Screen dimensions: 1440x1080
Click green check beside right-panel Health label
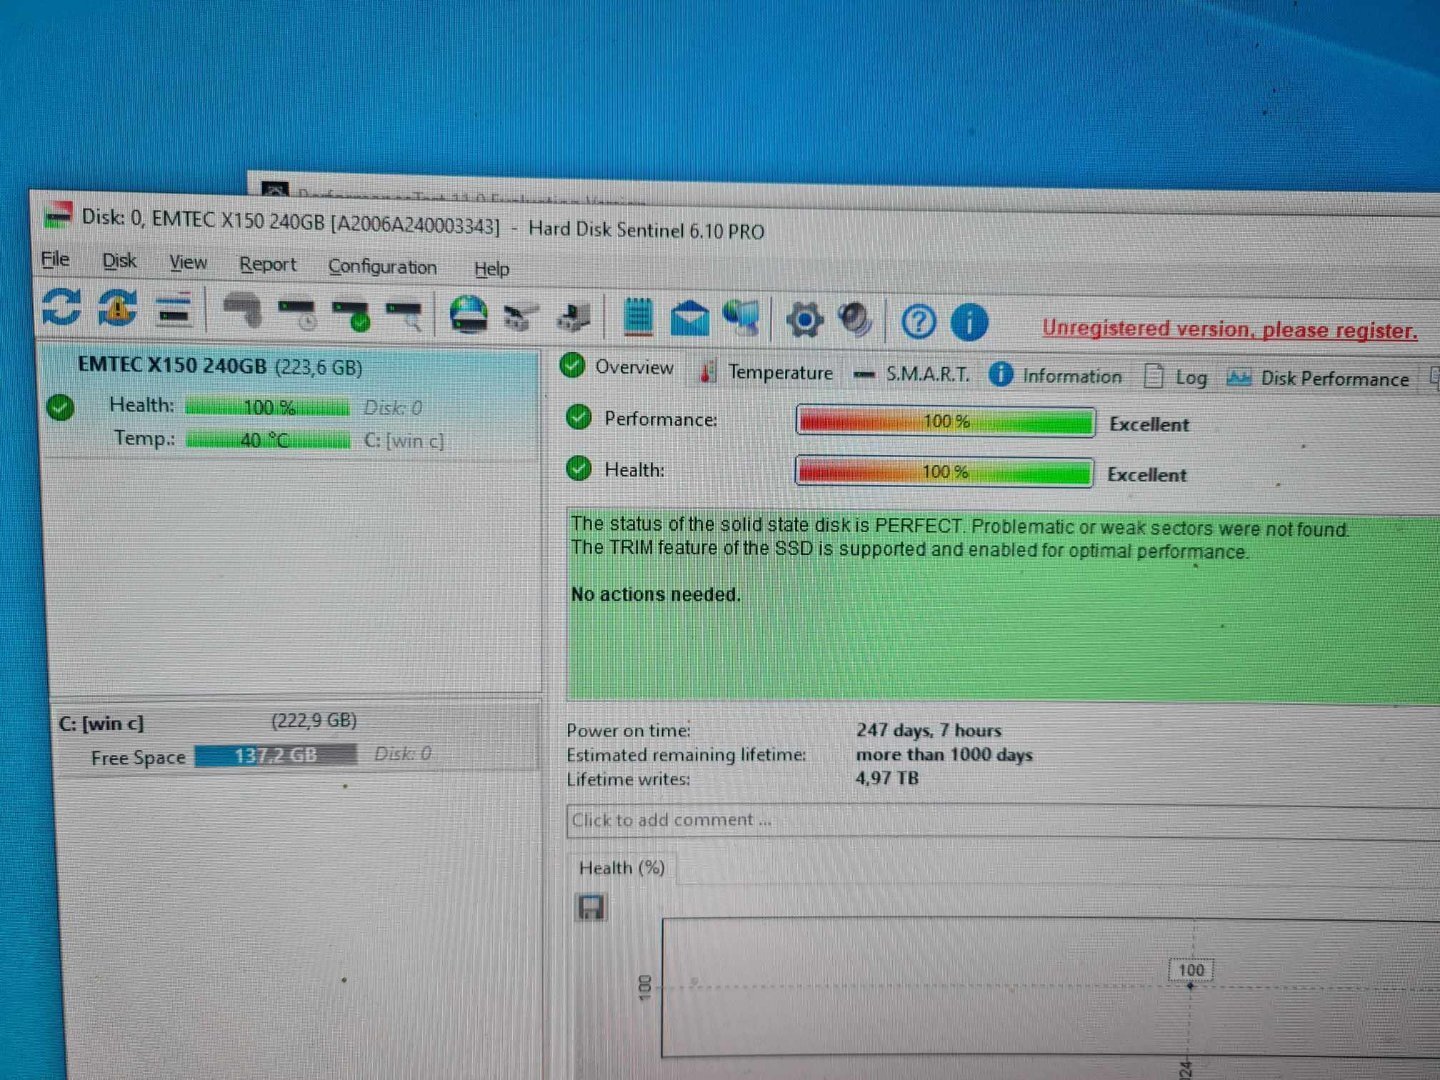click(x=579, y=467)
